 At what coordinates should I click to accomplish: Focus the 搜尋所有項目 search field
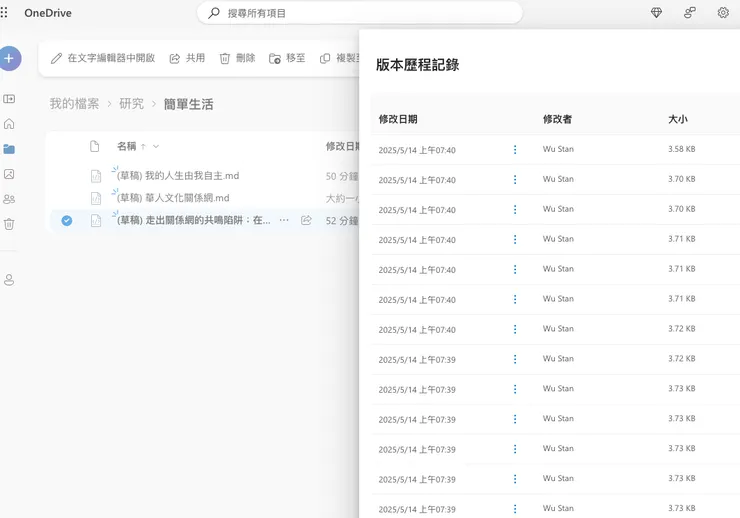click(360, 13)
